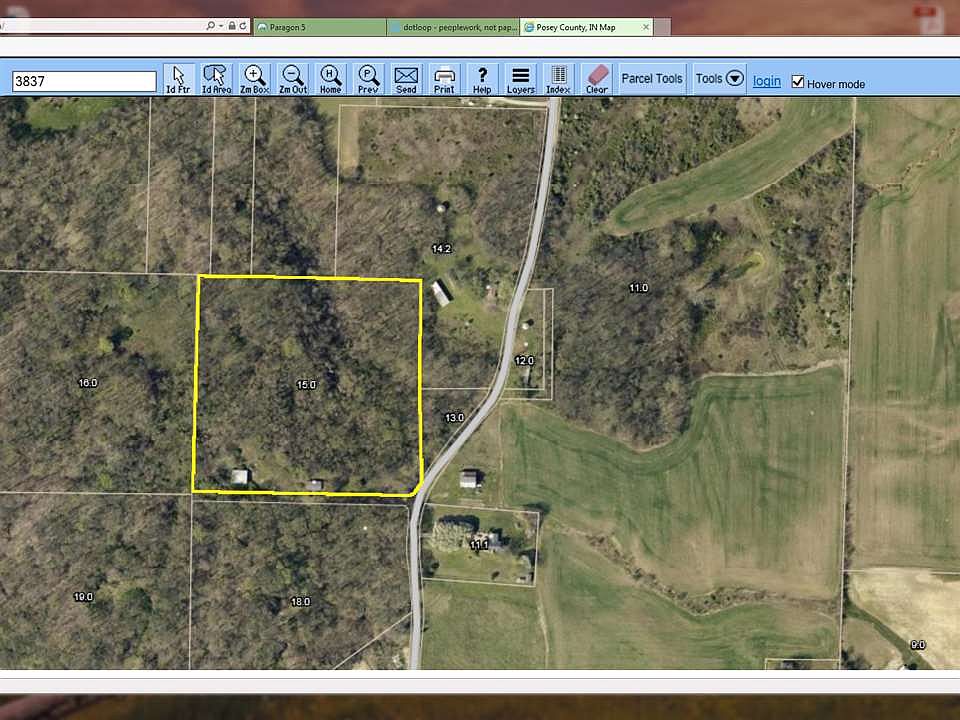This screenshot has width=960, height=720.
Task: Switch to the dotloop browser tab
Action: (x=453, y=27)
